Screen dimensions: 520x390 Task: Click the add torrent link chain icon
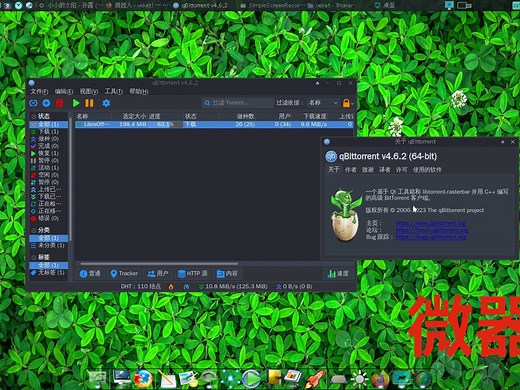(33, 103)
